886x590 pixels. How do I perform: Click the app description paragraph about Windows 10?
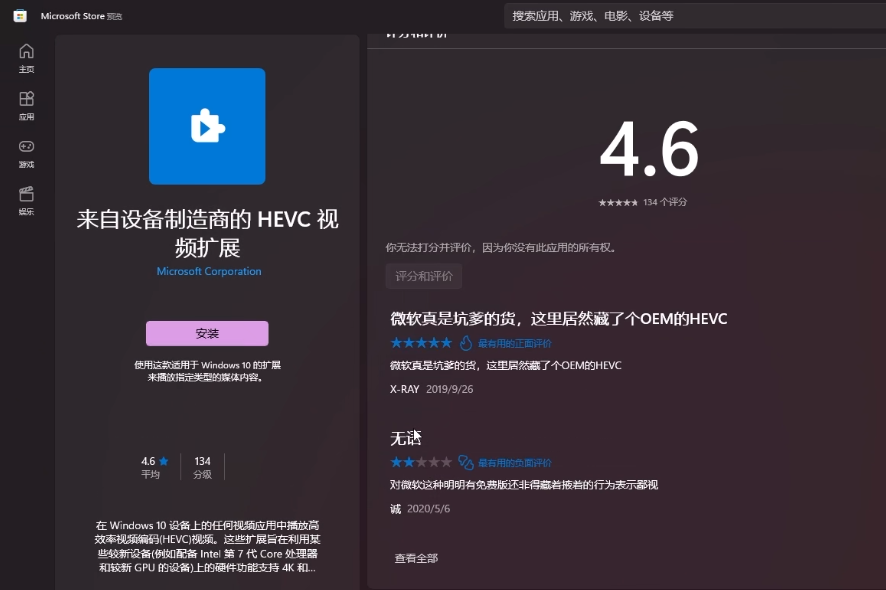pyautogui.click(x=207, y=546)
